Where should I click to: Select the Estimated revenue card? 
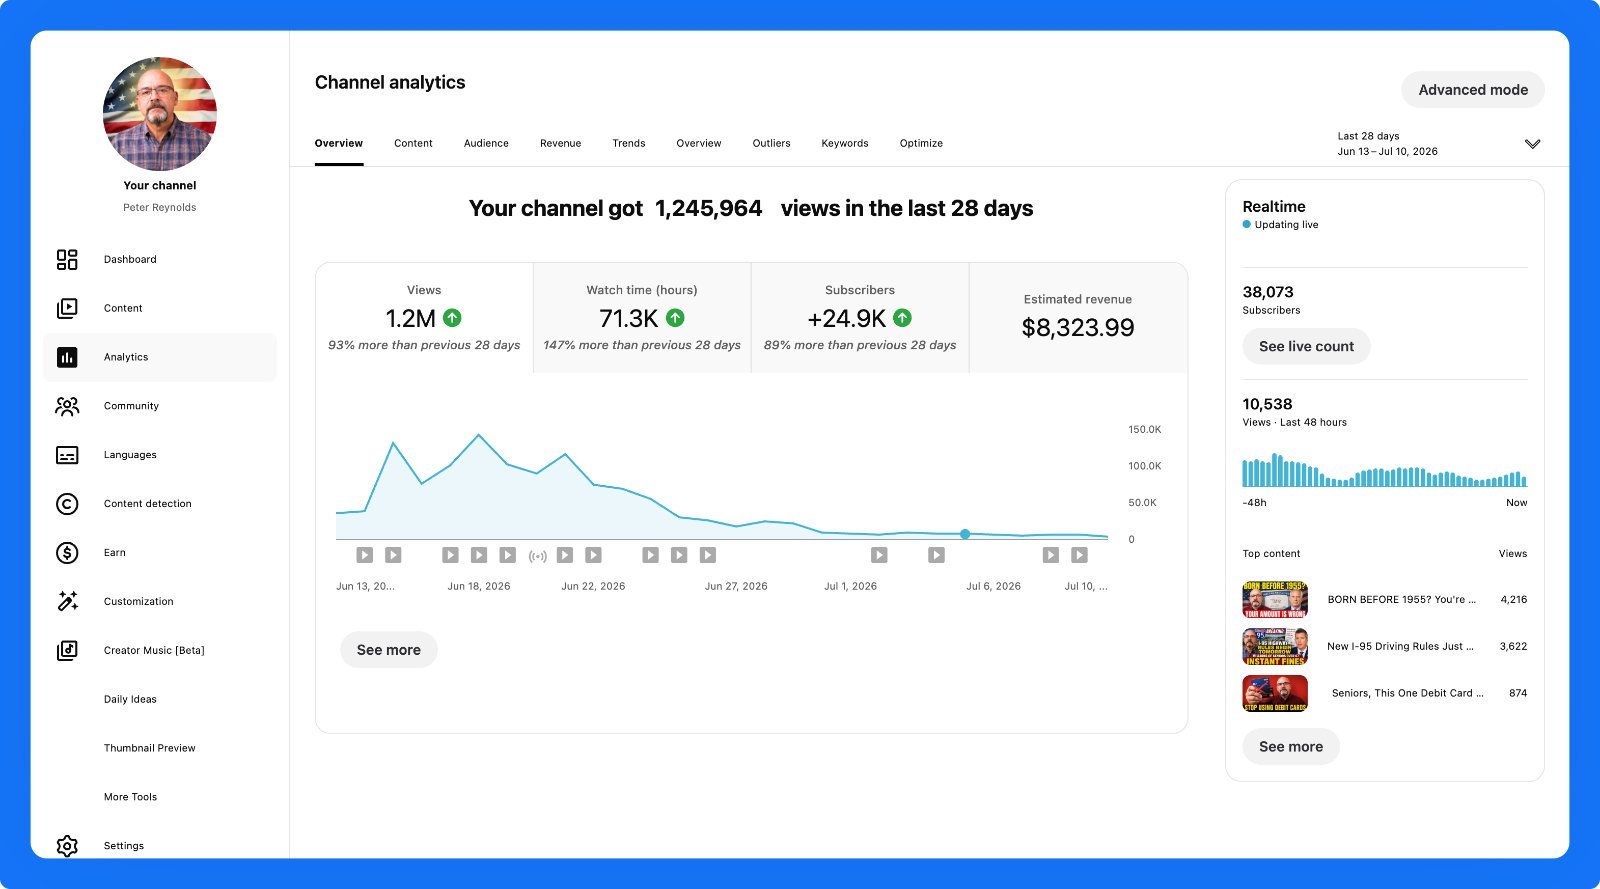pyautogui.click(x=1078, y=318)
